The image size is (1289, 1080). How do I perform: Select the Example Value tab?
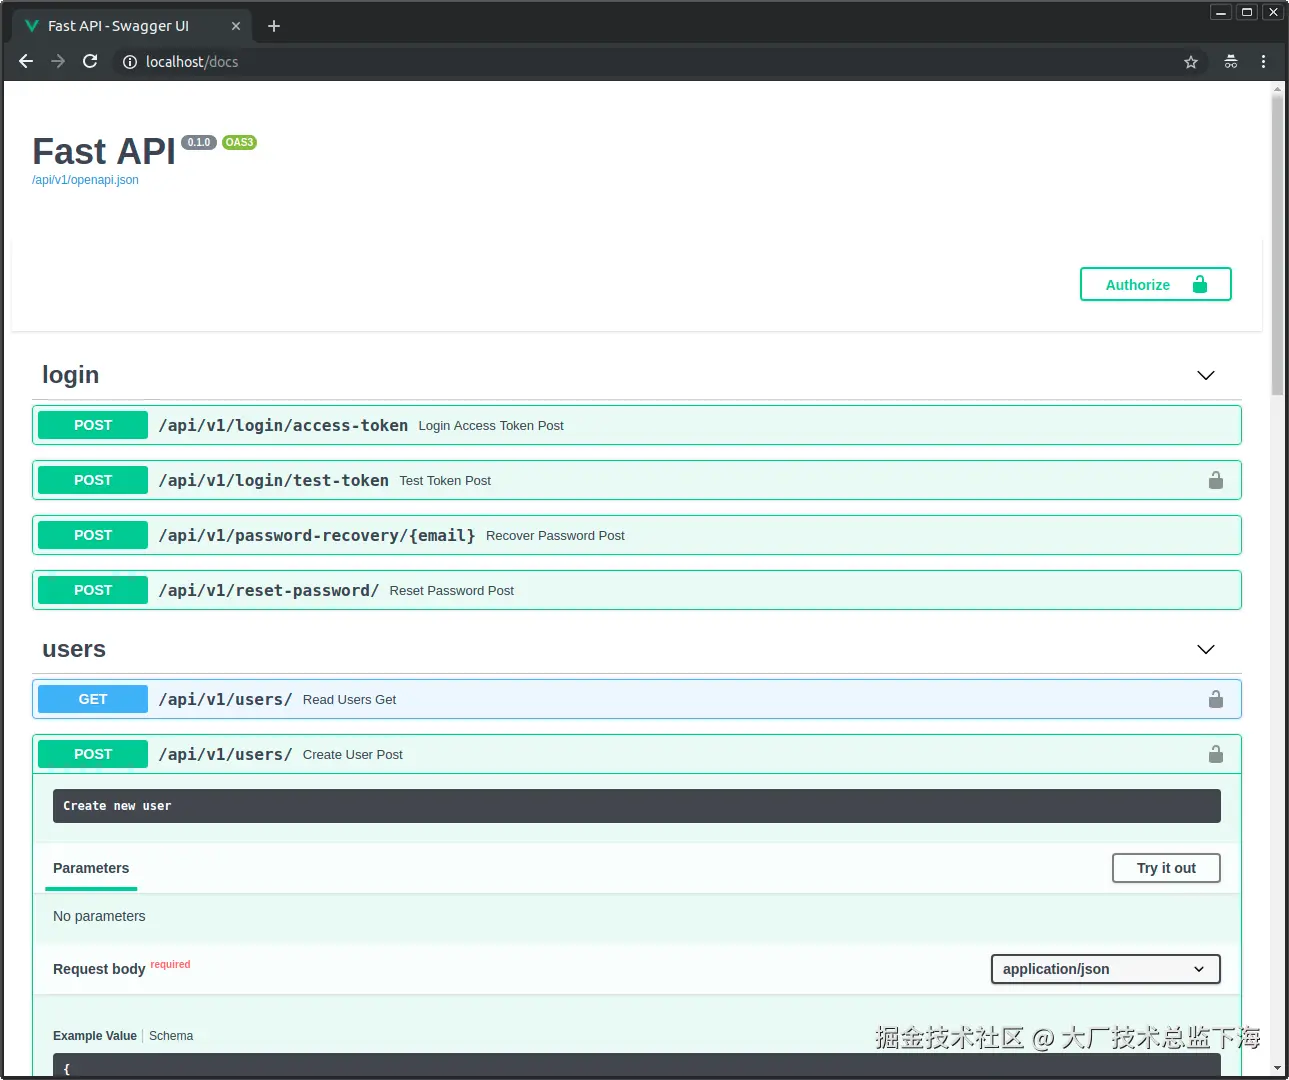point(95,1036)
